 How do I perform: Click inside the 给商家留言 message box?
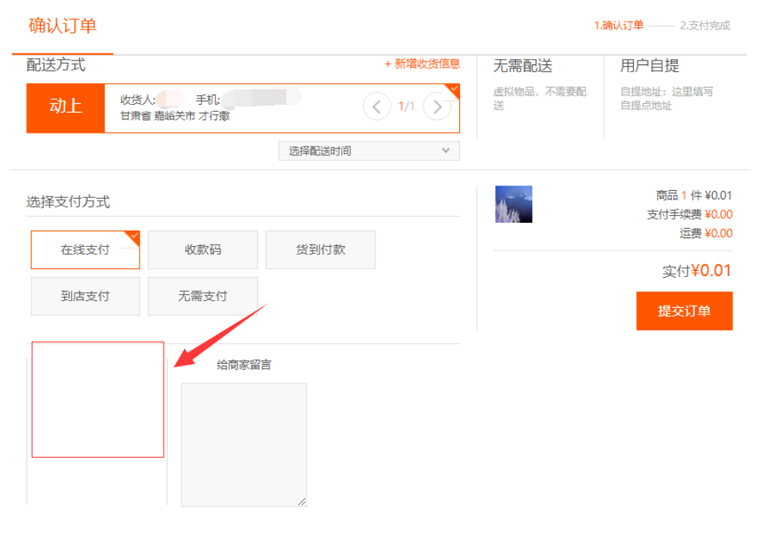[243, 444]
